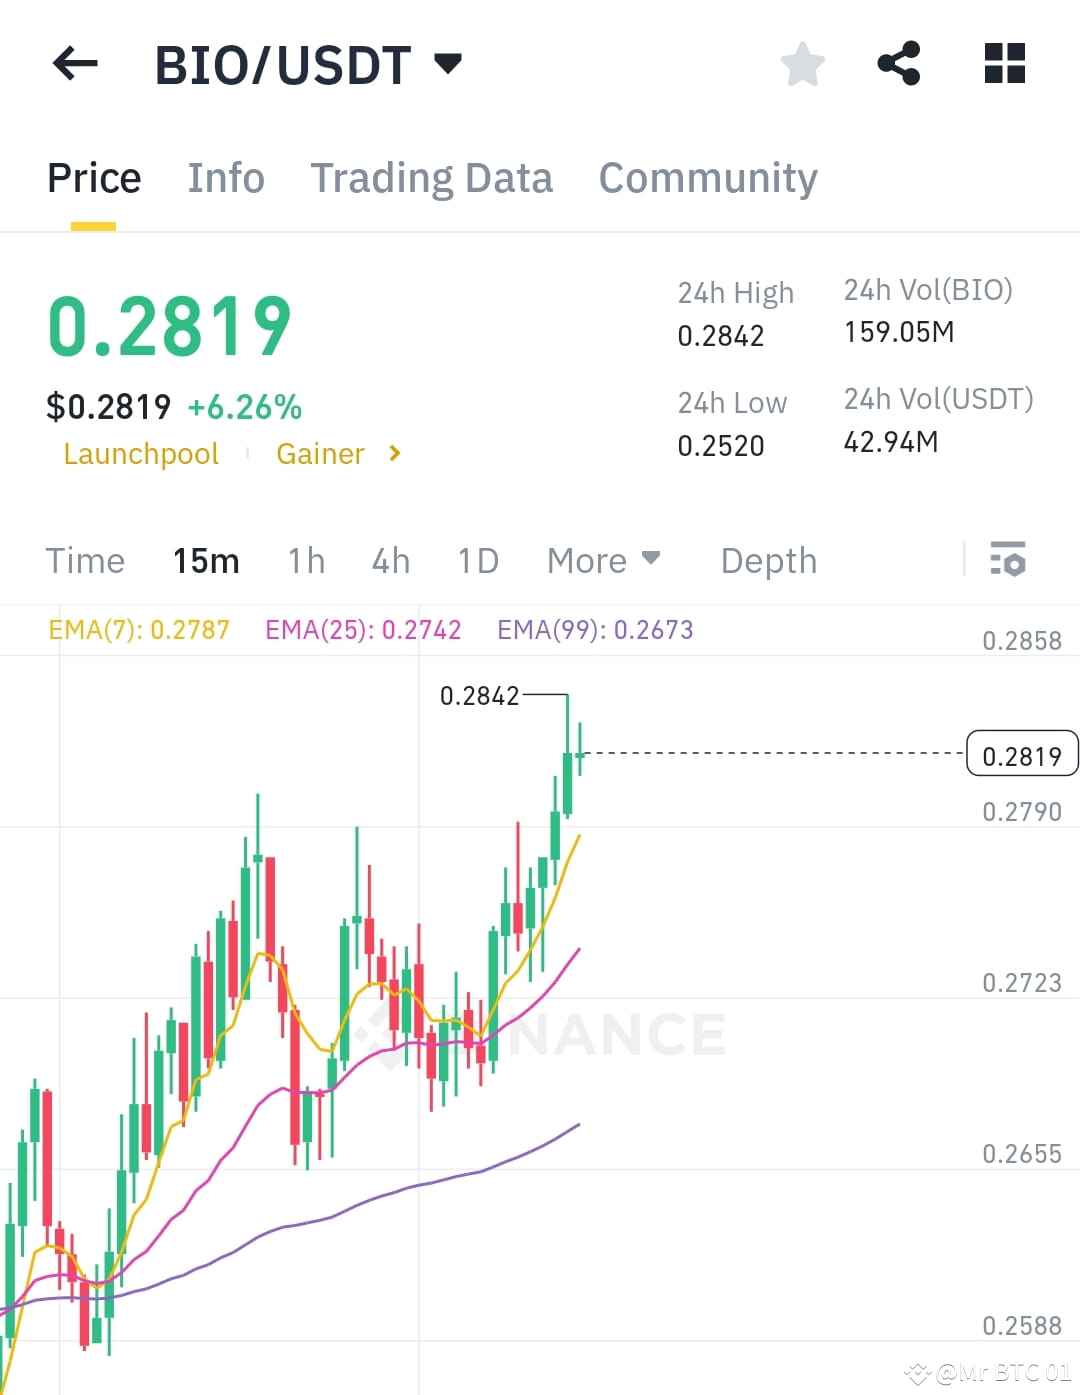The width and height of the screenshot is (1080, 1395).
Task: Favorite BIO/USDT with the star icon
Action: coord(802,63)
